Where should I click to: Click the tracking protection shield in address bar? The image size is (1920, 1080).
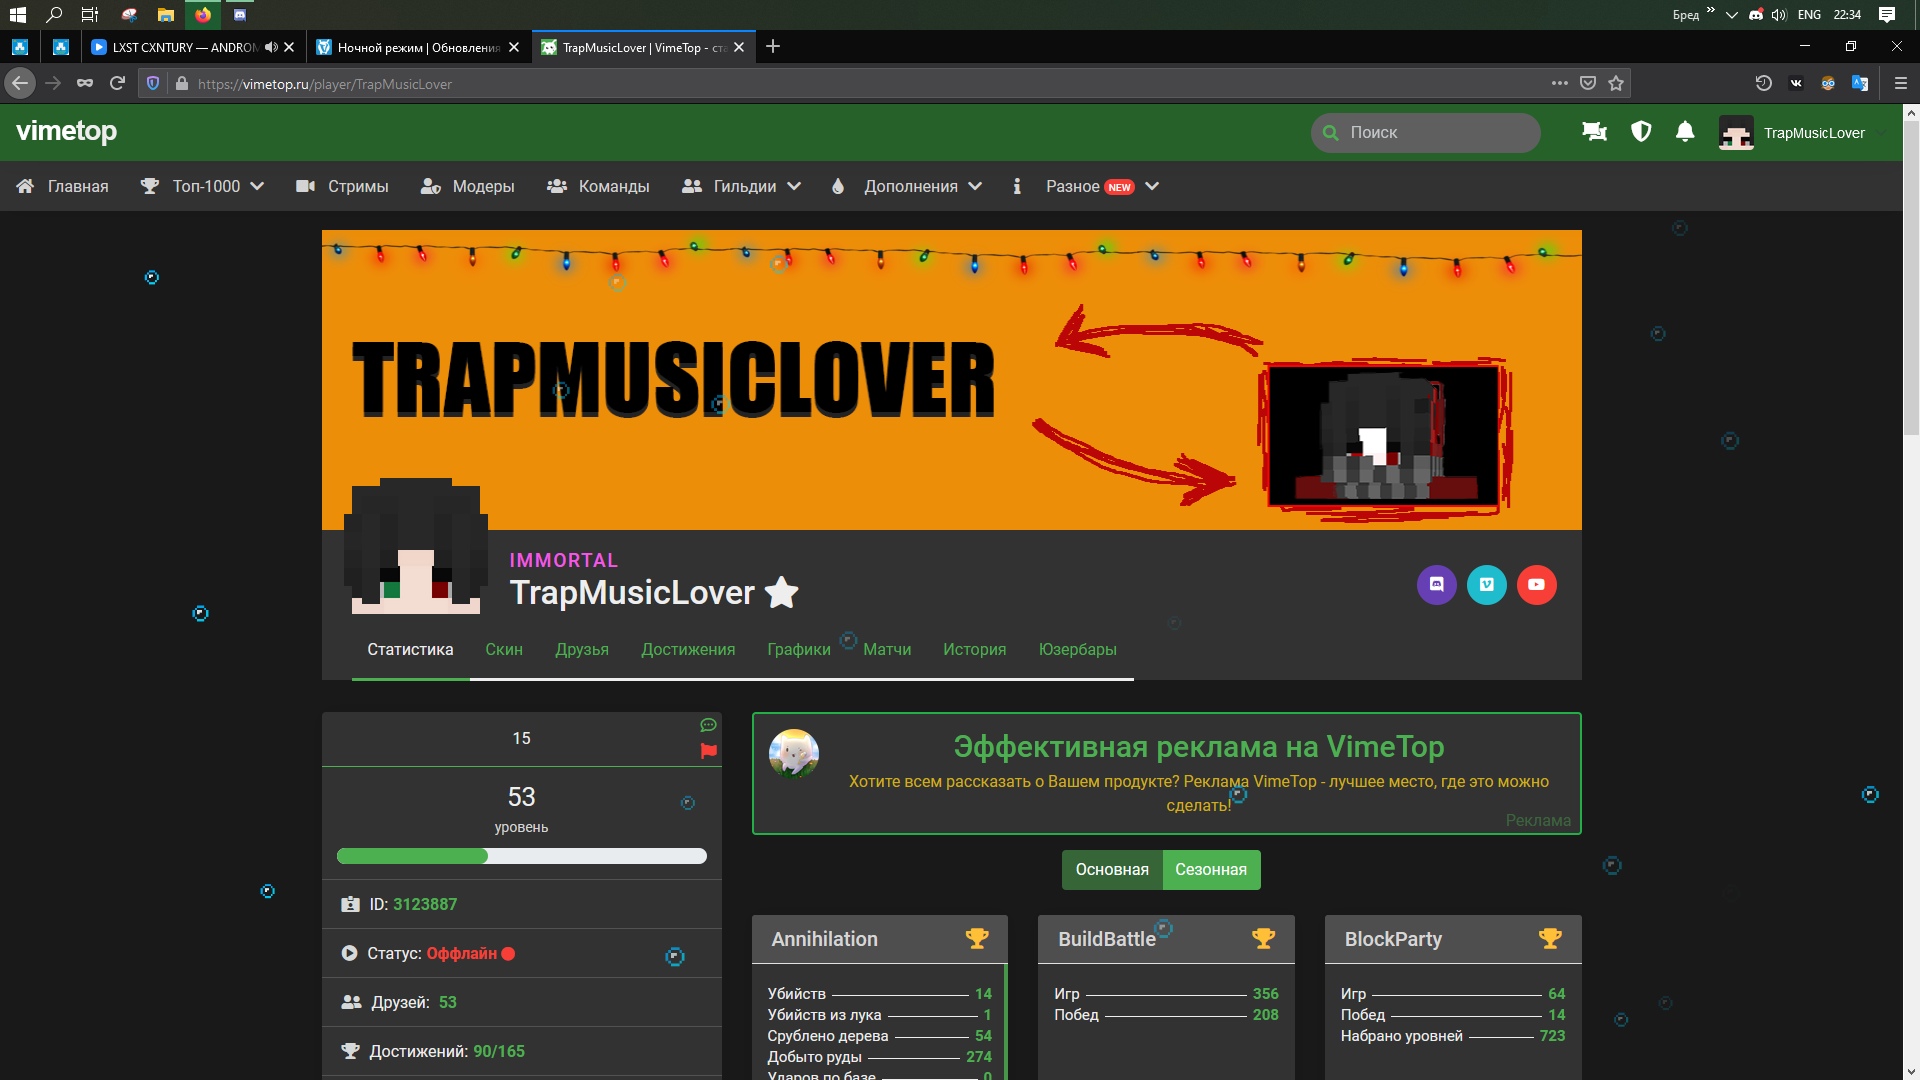152,84
